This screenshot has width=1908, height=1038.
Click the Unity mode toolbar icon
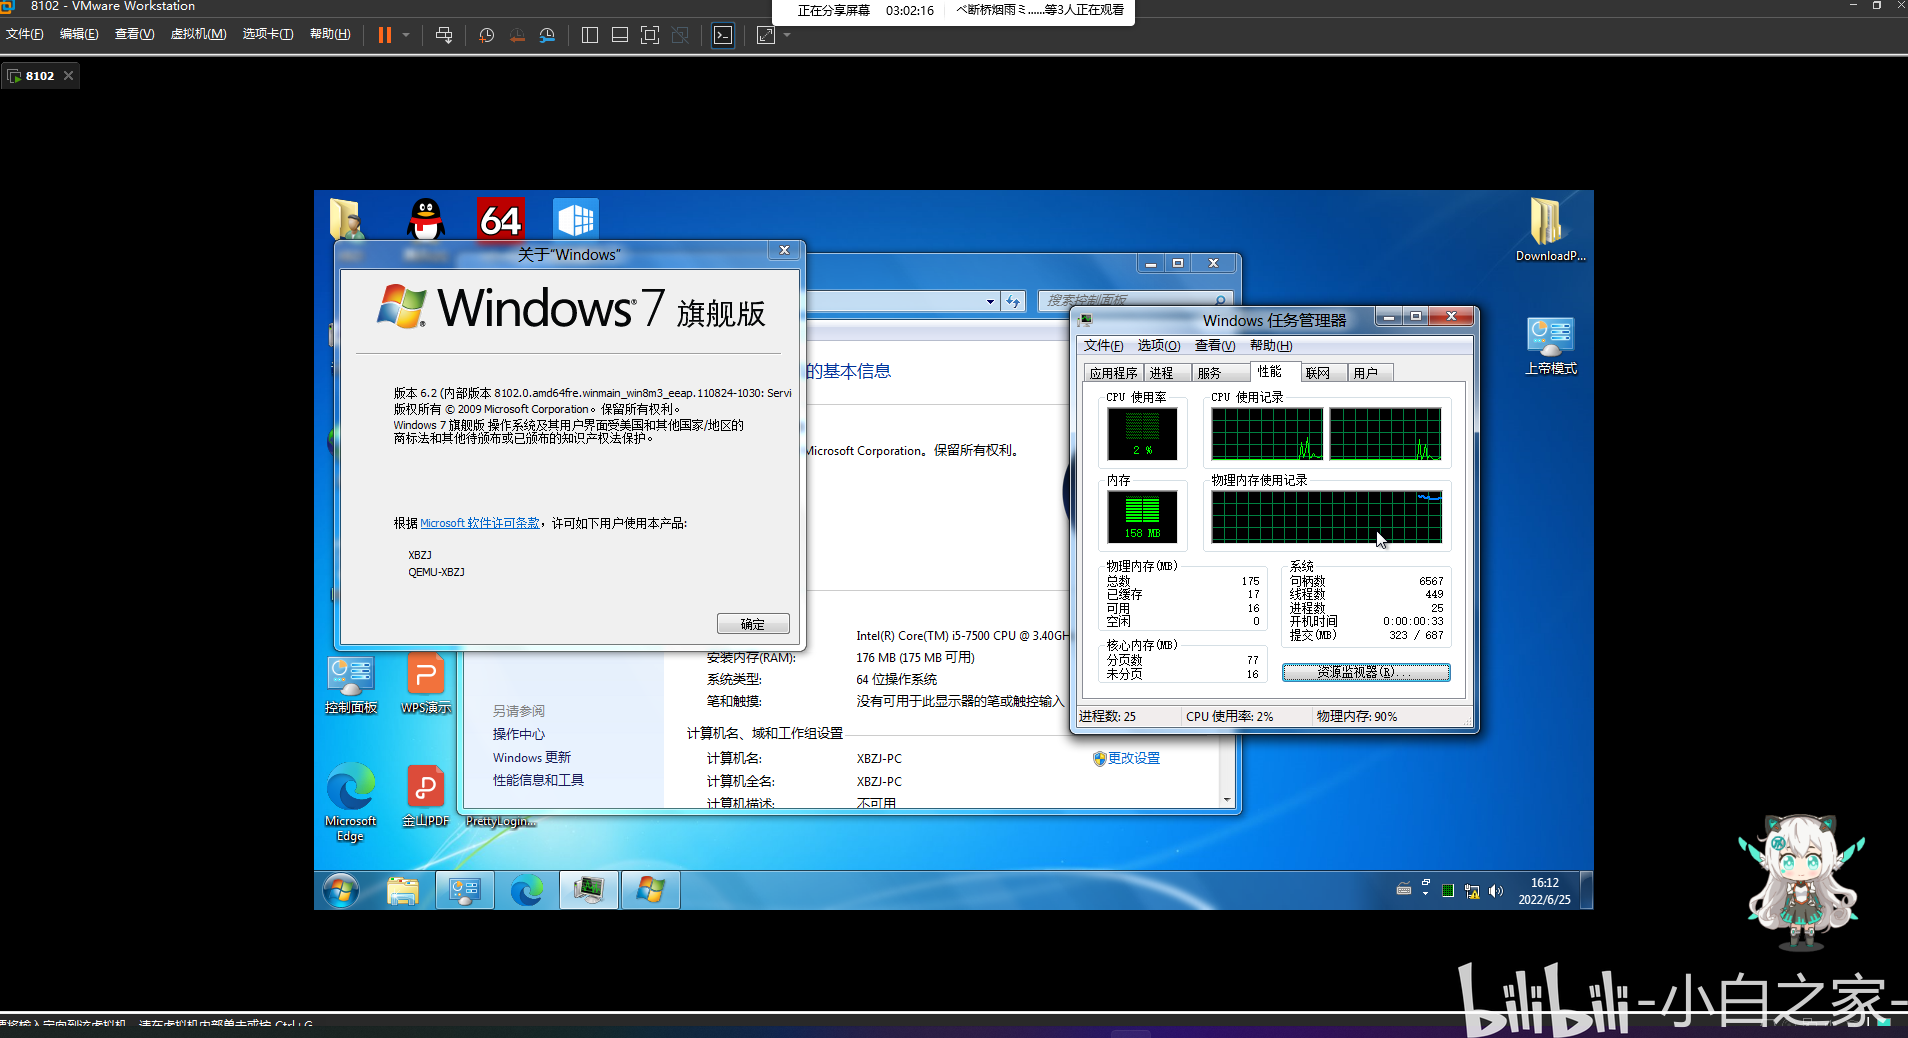coord(680,35)
